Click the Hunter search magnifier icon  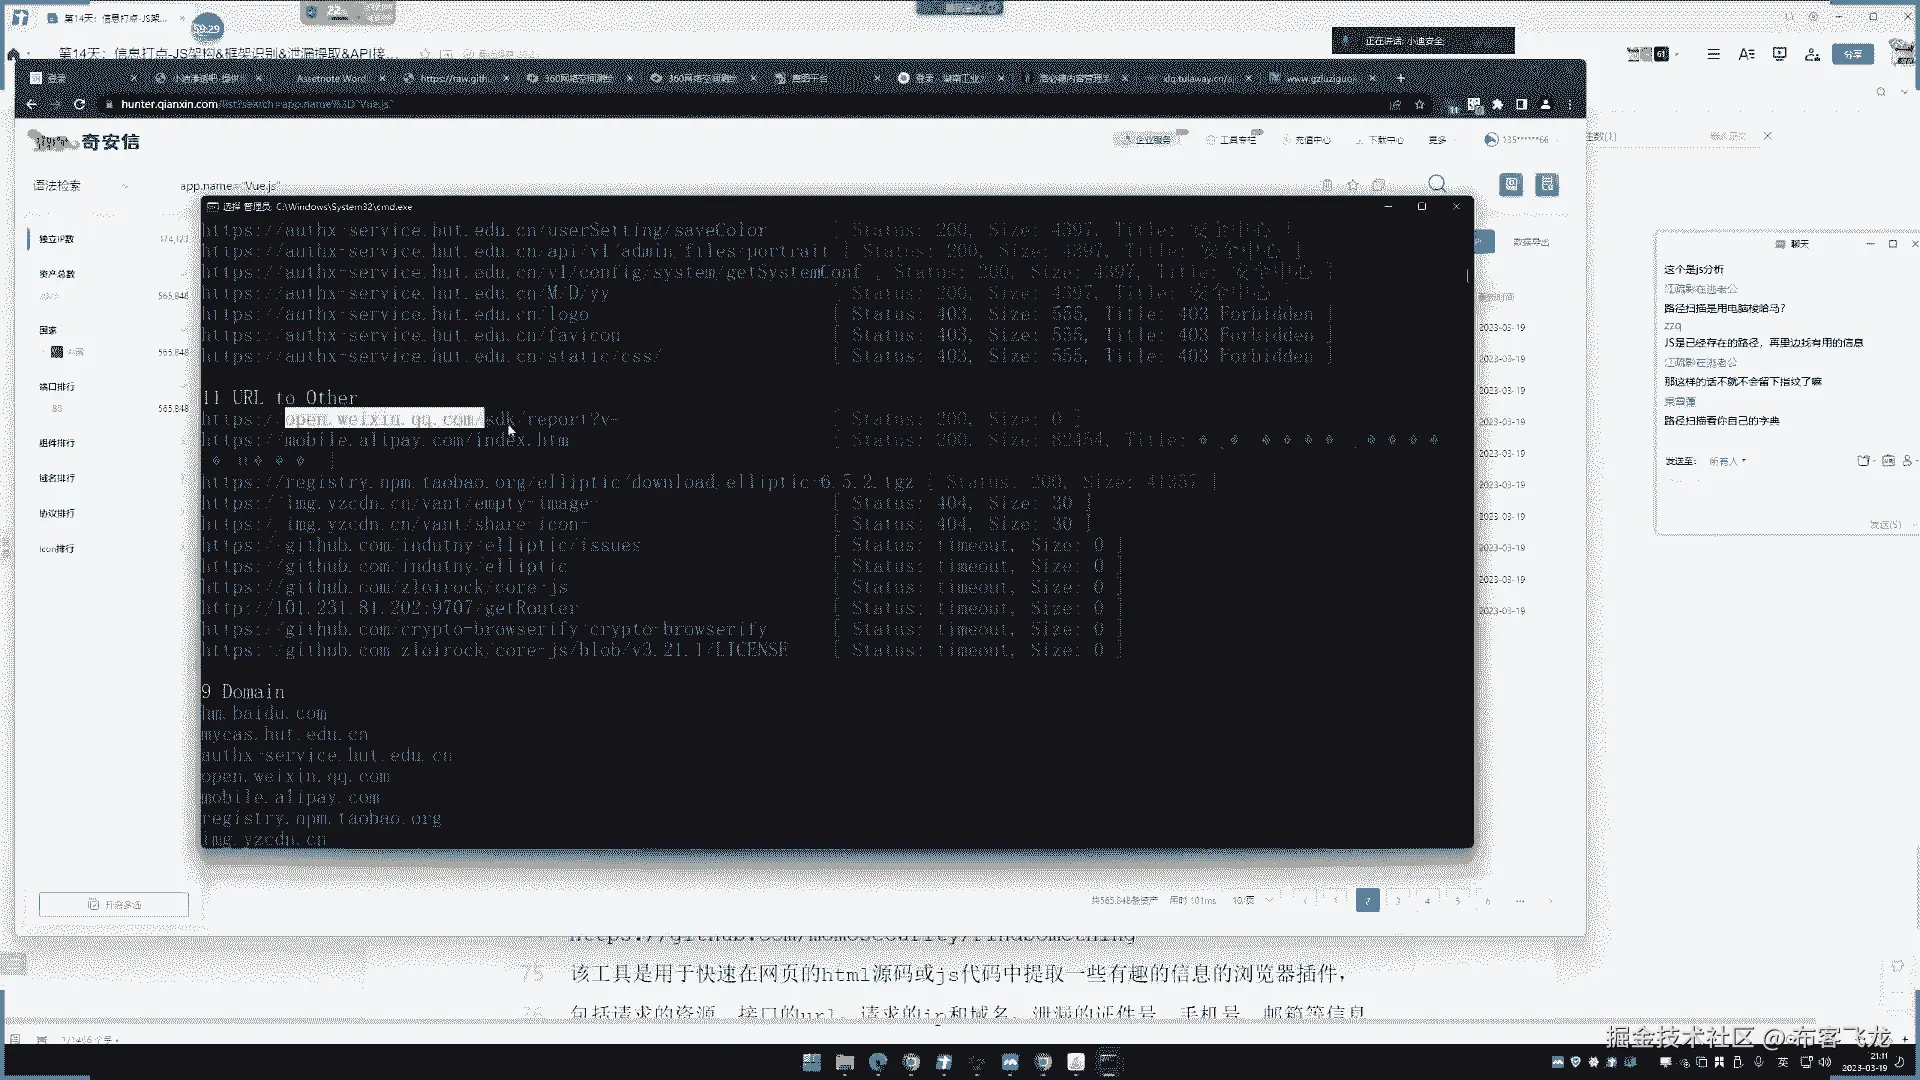pyautogui.click(x=1437, y=184)
